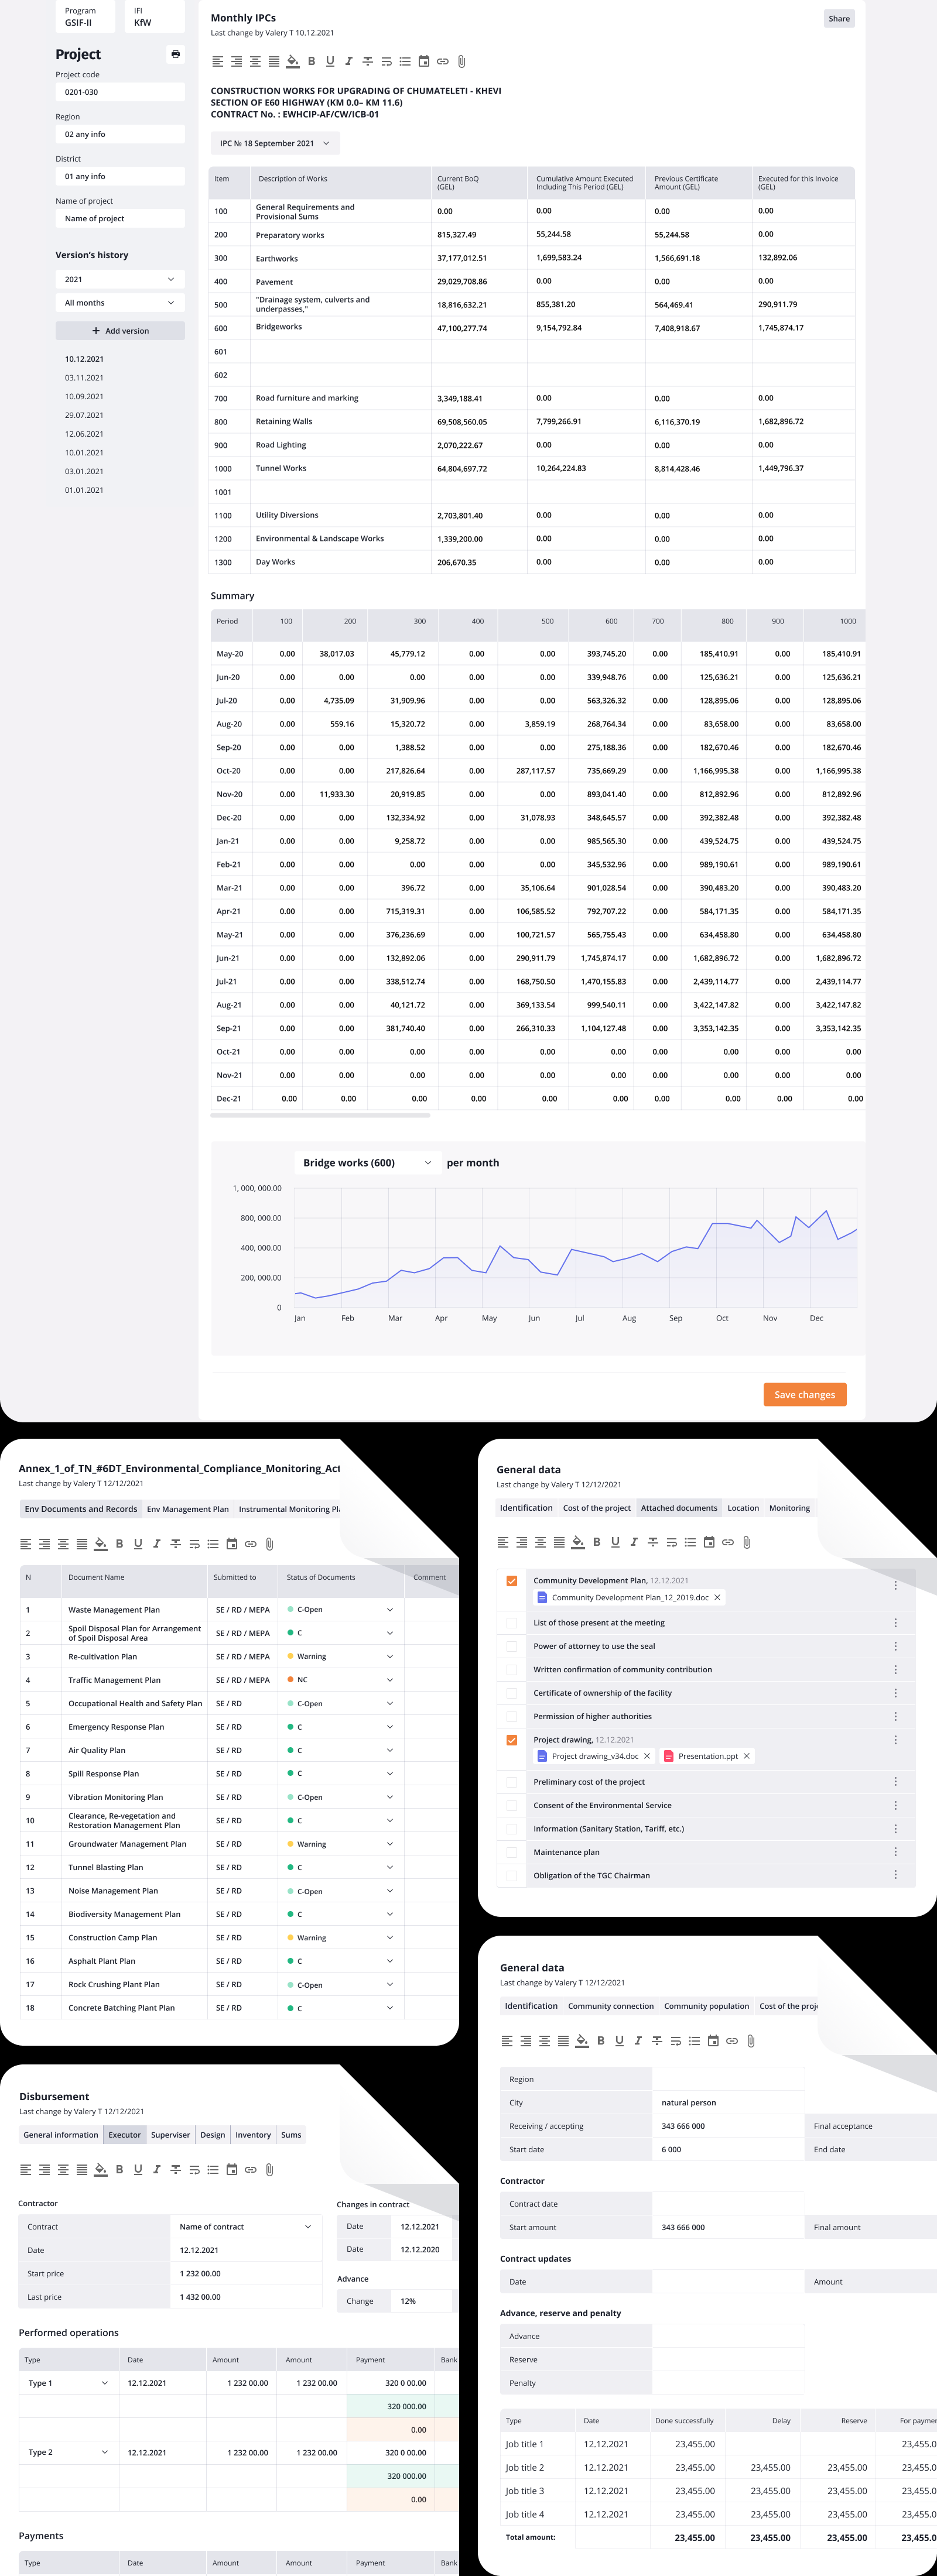
Task: Open options menu for Community Development Plan
Action: click(x=895, y=1585)
